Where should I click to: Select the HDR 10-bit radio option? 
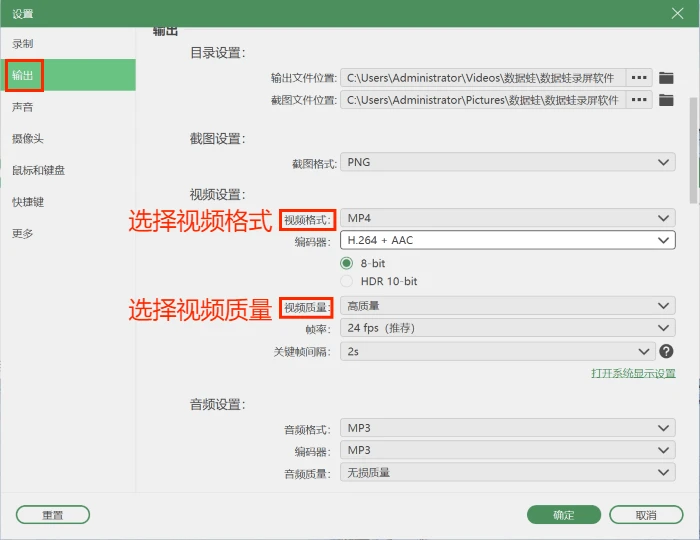tap(346, 281)
